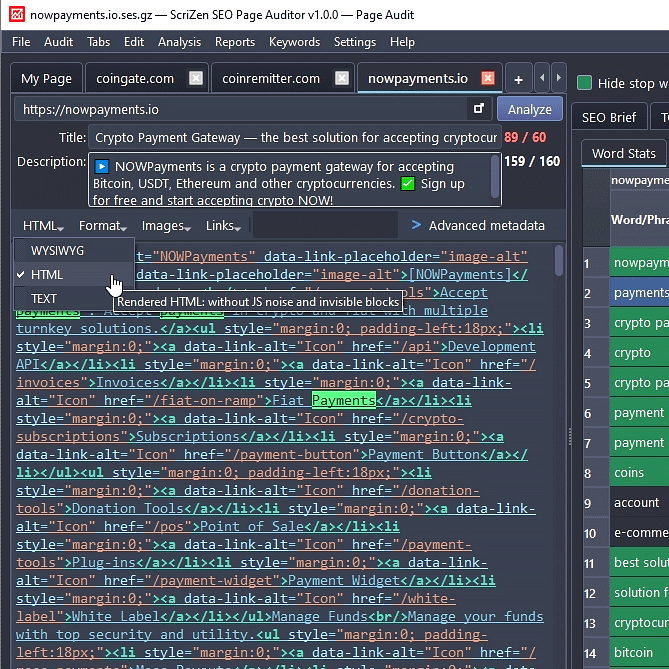Viewport: 669px width, 669px height.
Task: Open URL in external browser icon
Action: 479,109
